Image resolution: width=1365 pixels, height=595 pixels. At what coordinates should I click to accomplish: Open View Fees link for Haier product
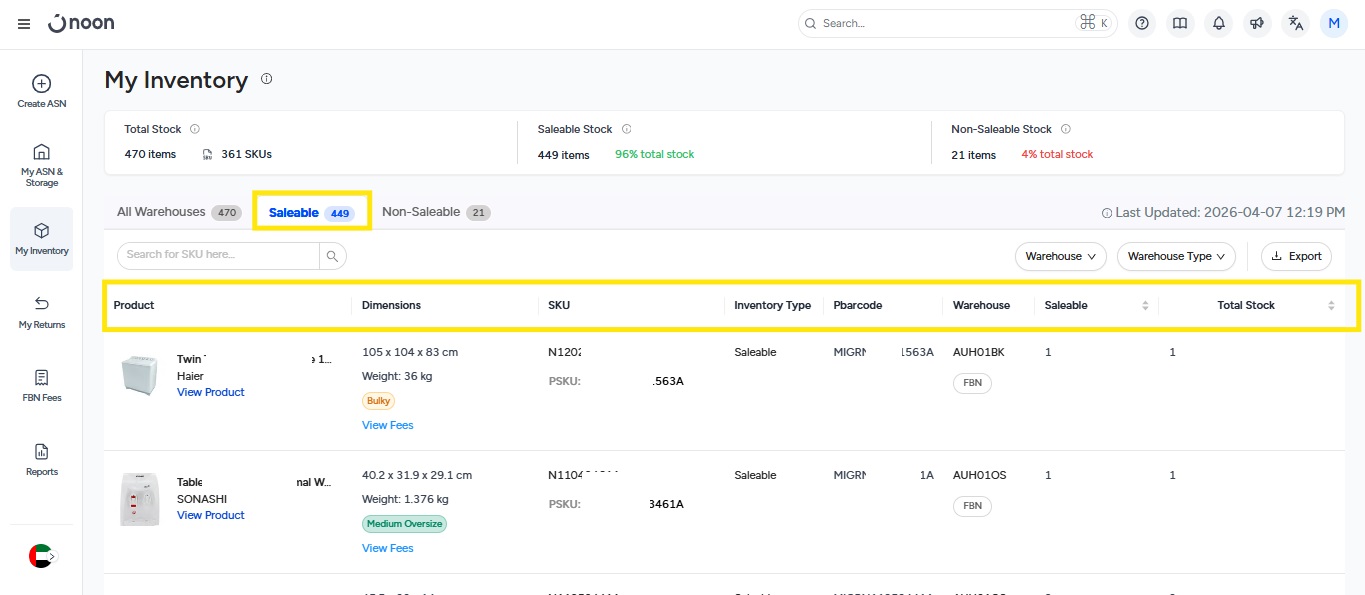(387, 425)
